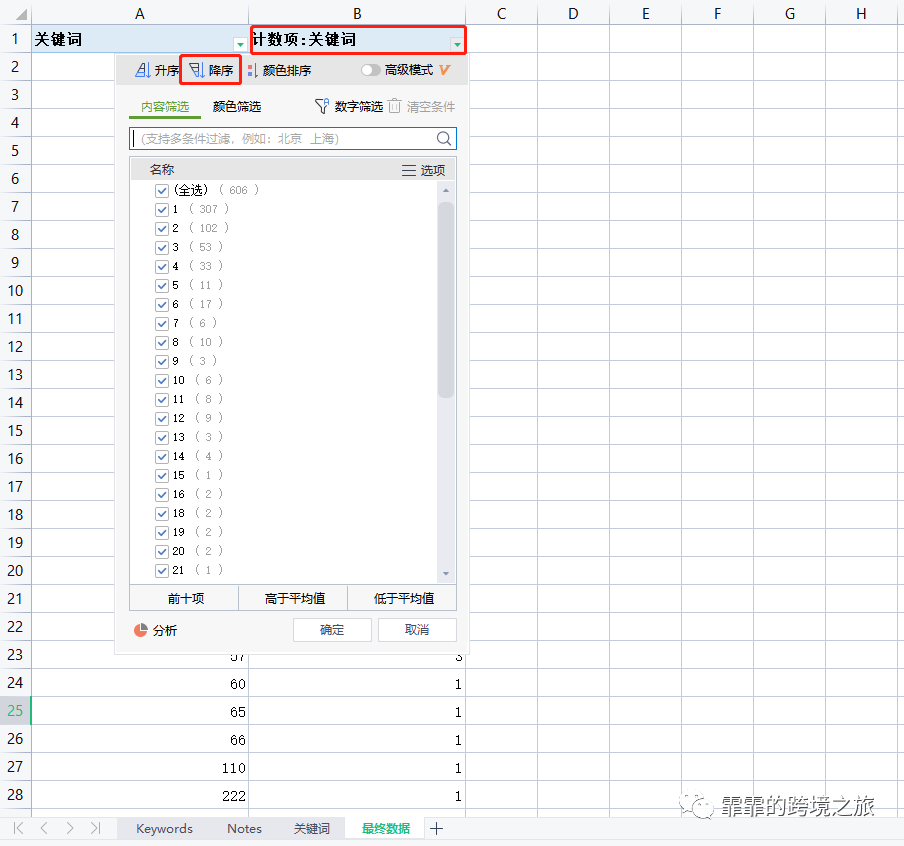Click cell containing 65
The image size is (904, 846).
[140, 712]
